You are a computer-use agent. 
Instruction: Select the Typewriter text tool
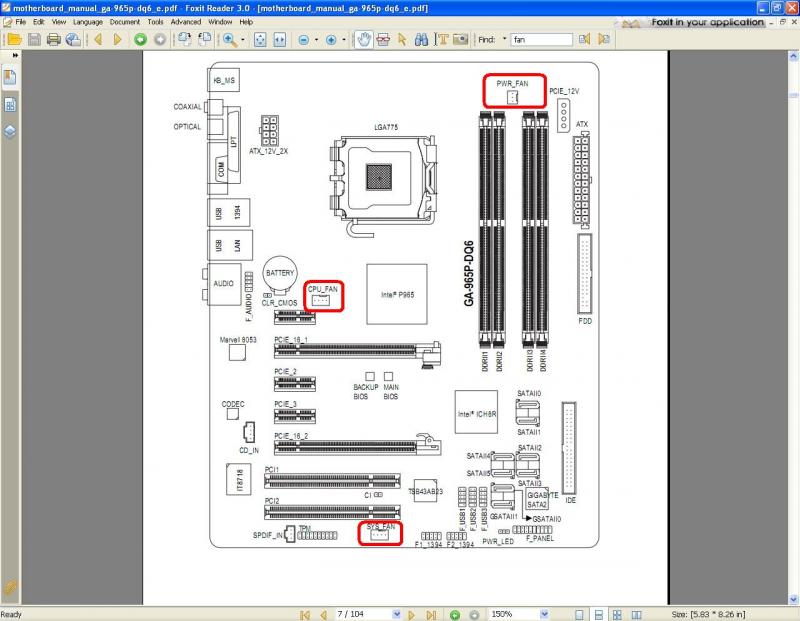441,39
